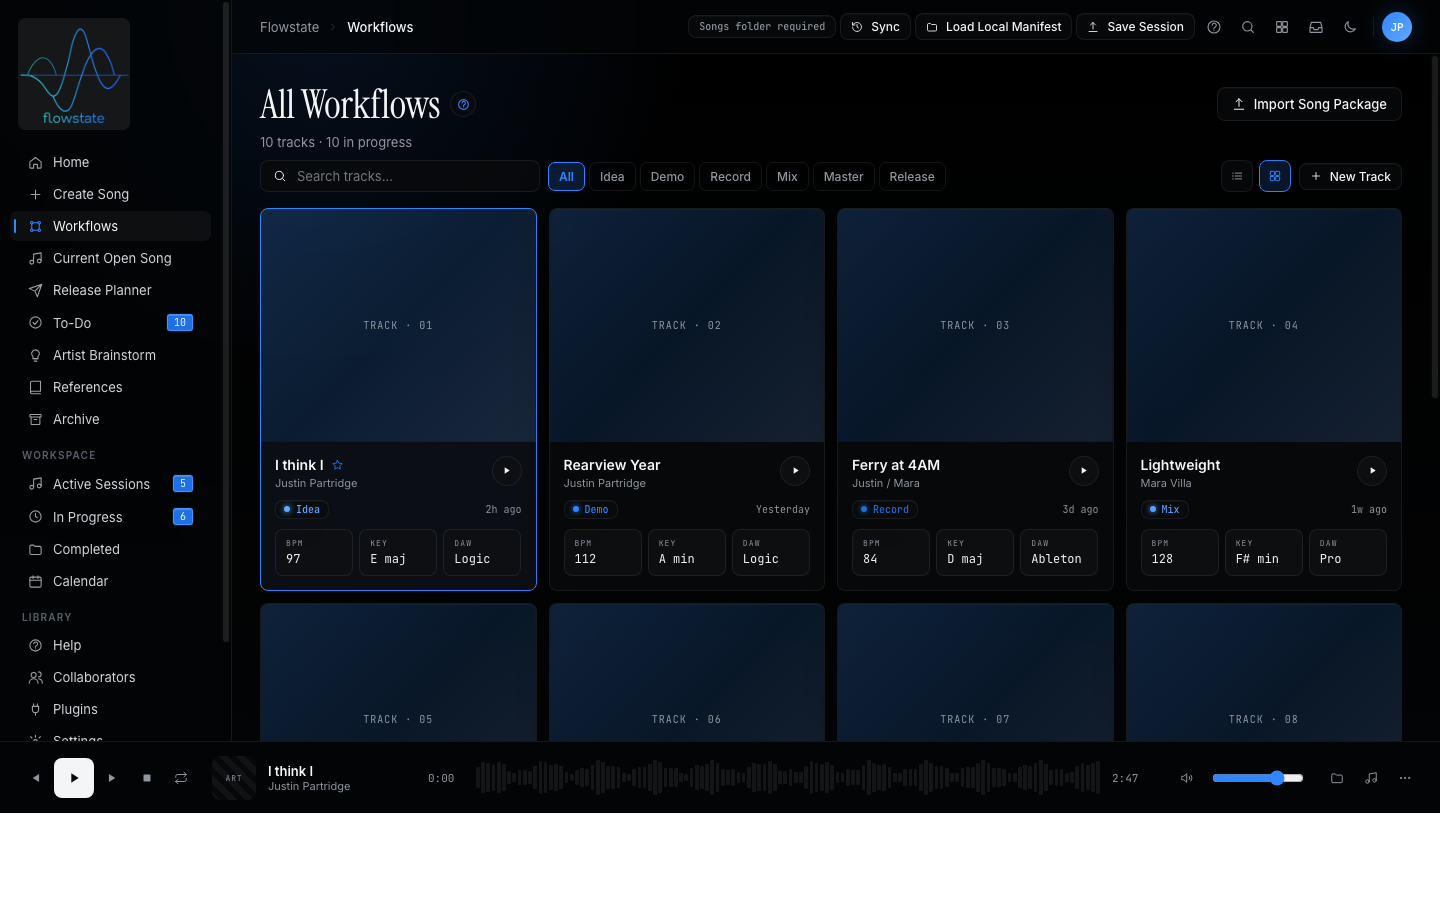Screen dimensions: 1440x900
Task: Open the help icon in top bar
Action: tap(1214, 27)
